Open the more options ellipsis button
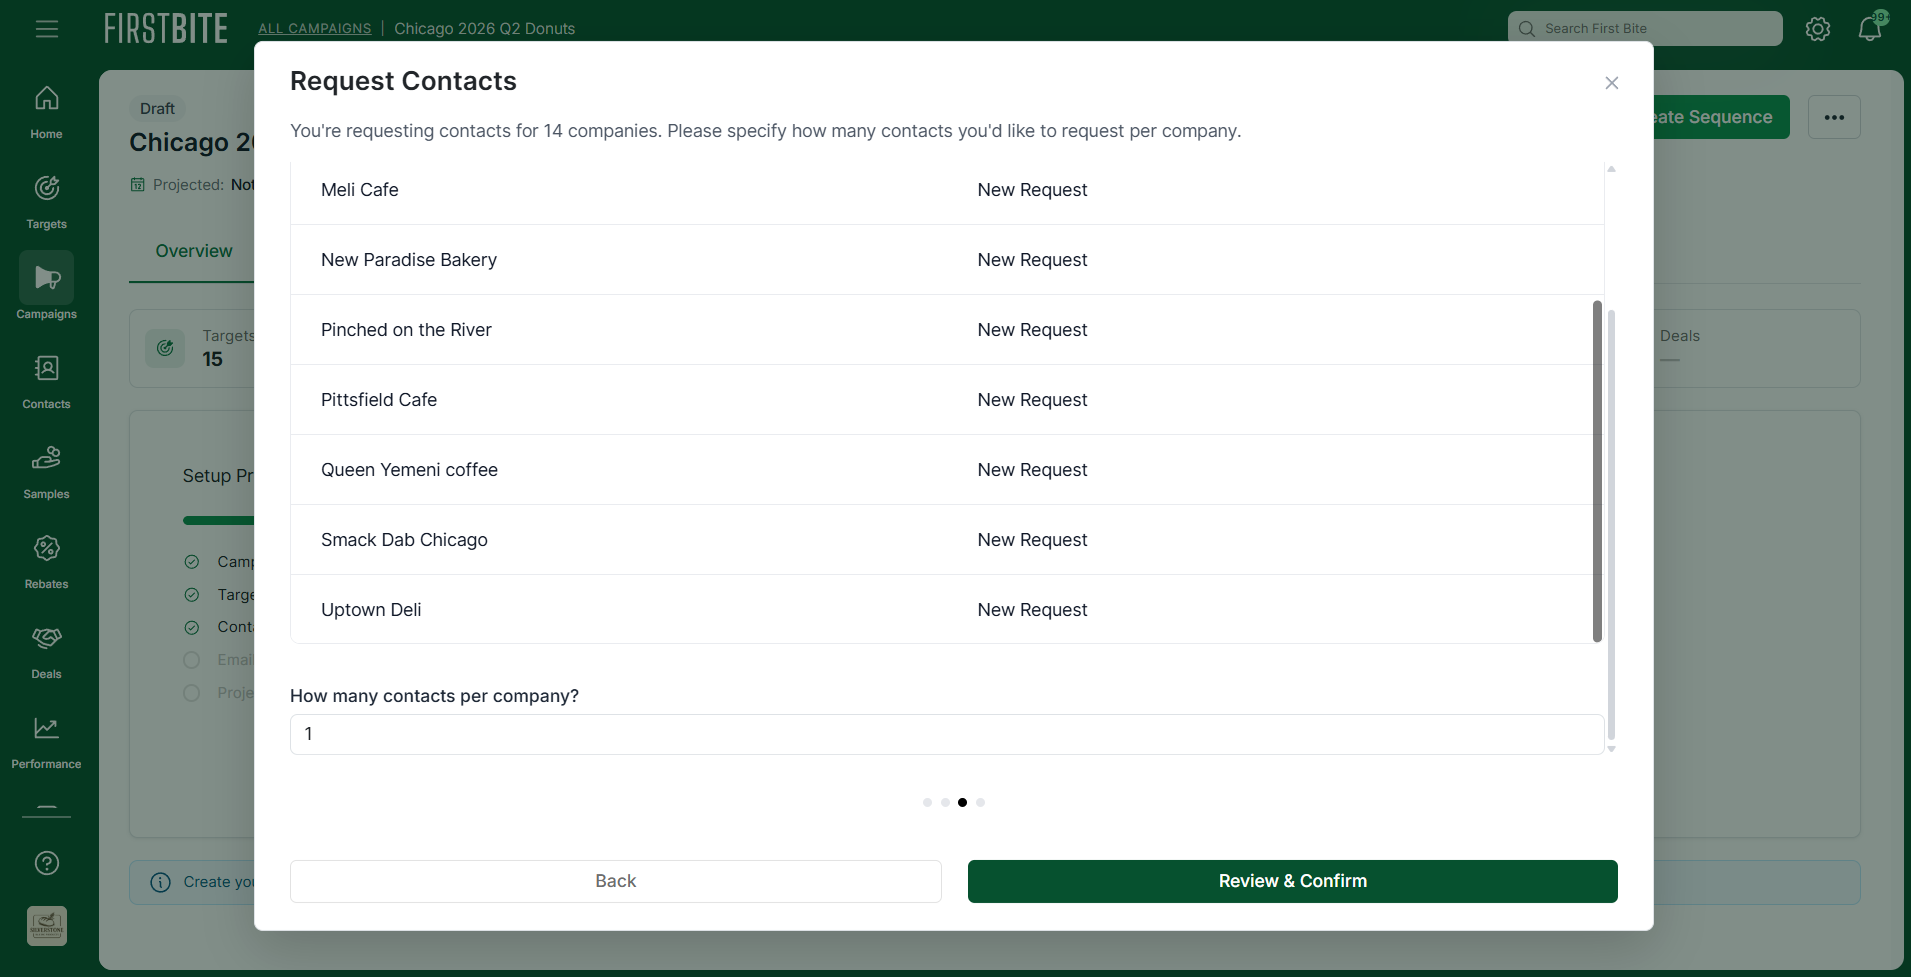Image resolution: width=1911 pixels, height=977 pixels. (1834, 117)
